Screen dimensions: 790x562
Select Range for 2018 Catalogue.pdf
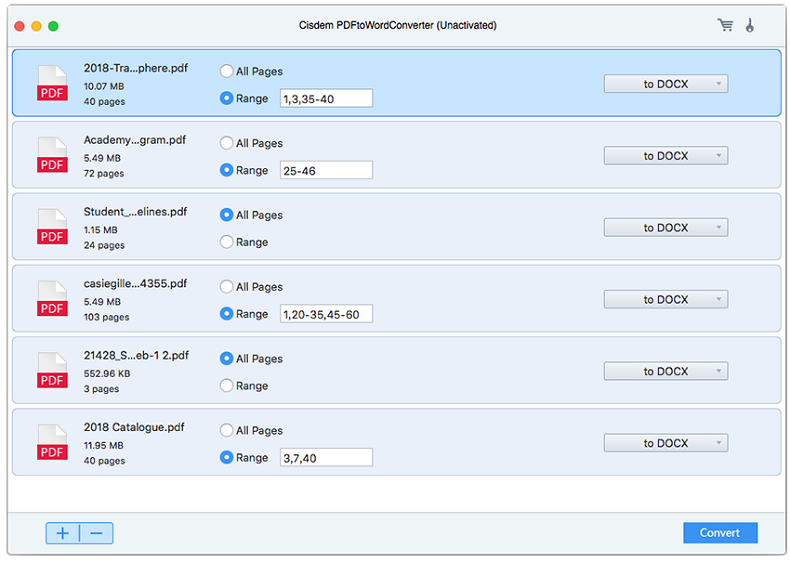pyautogui.click(x=227, y=458)
